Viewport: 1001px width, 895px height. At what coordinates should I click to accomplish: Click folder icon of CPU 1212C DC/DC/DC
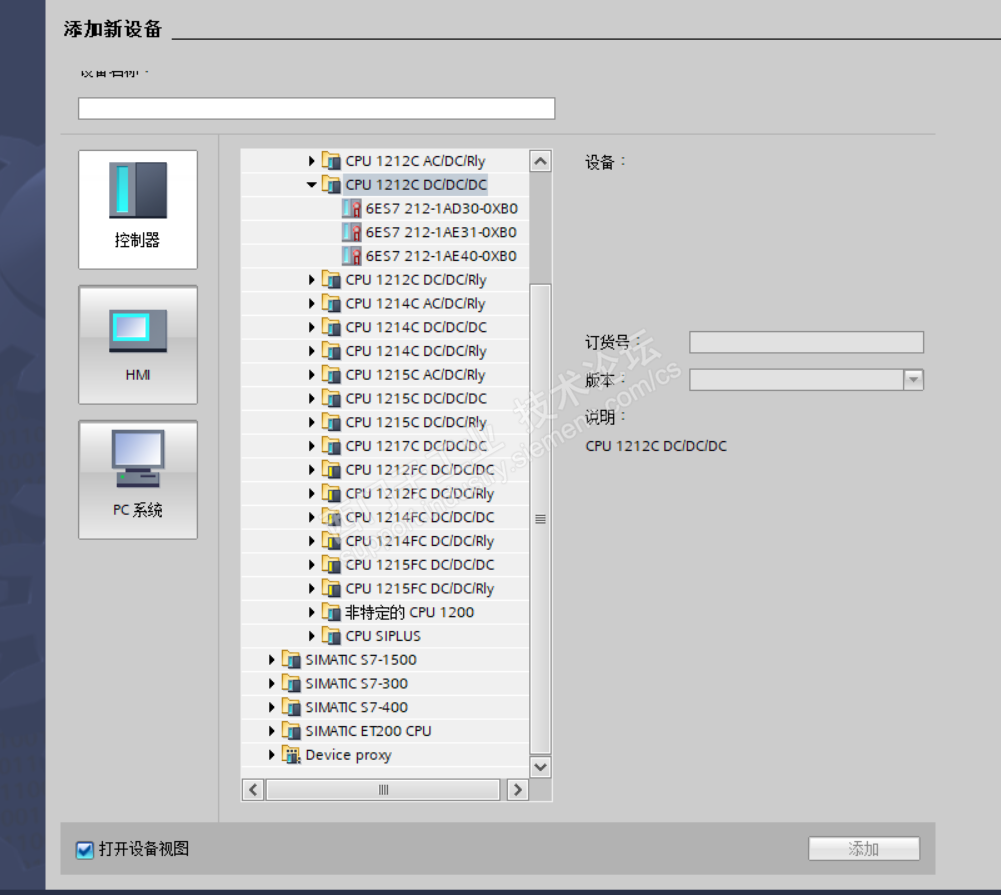pos(331,184)
